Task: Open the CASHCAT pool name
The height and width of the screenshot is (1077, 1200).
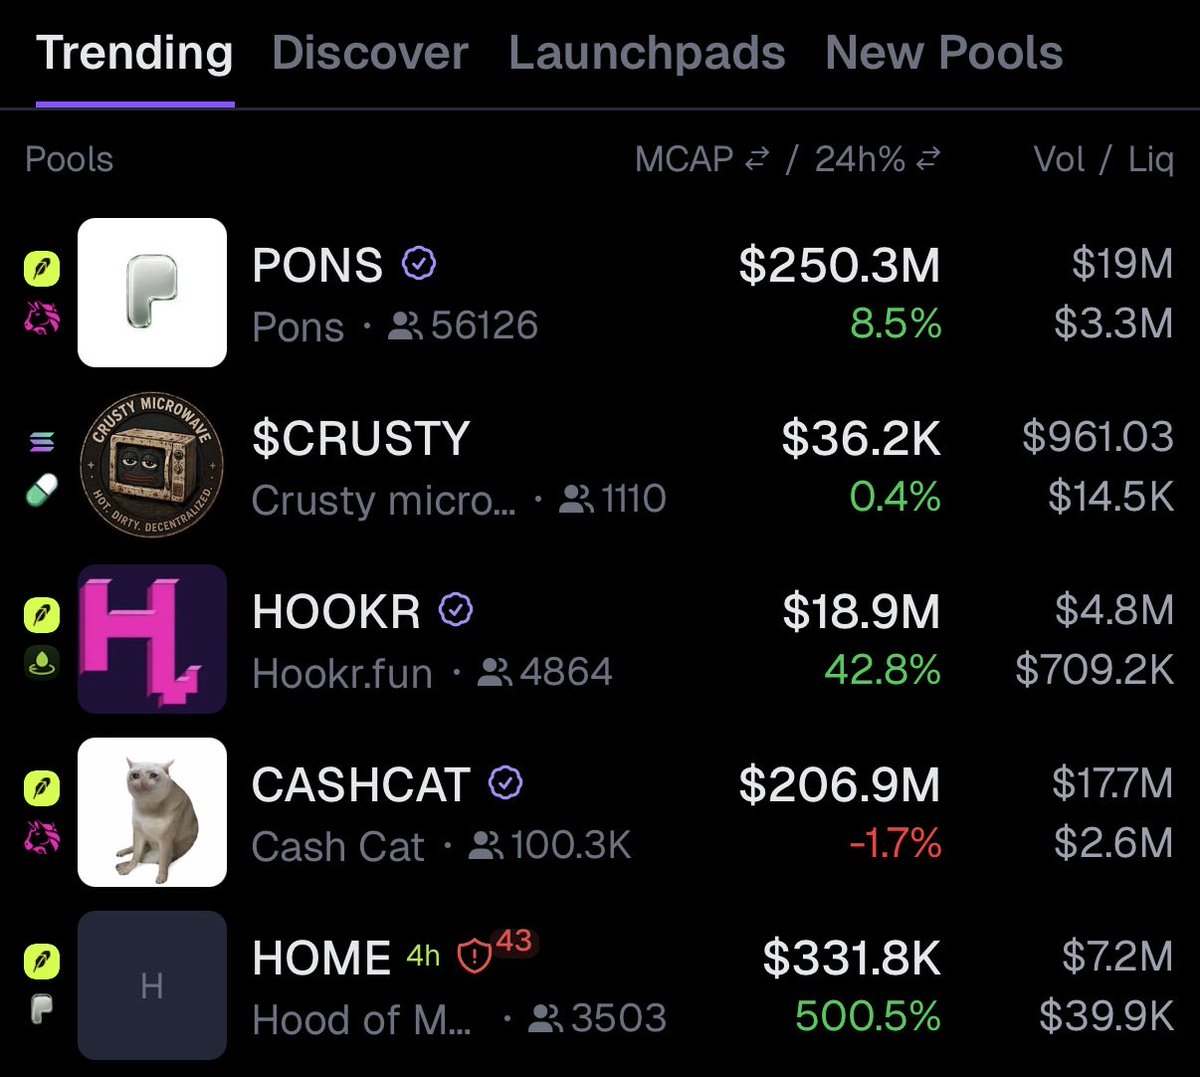Action: [x=361, y=784]
